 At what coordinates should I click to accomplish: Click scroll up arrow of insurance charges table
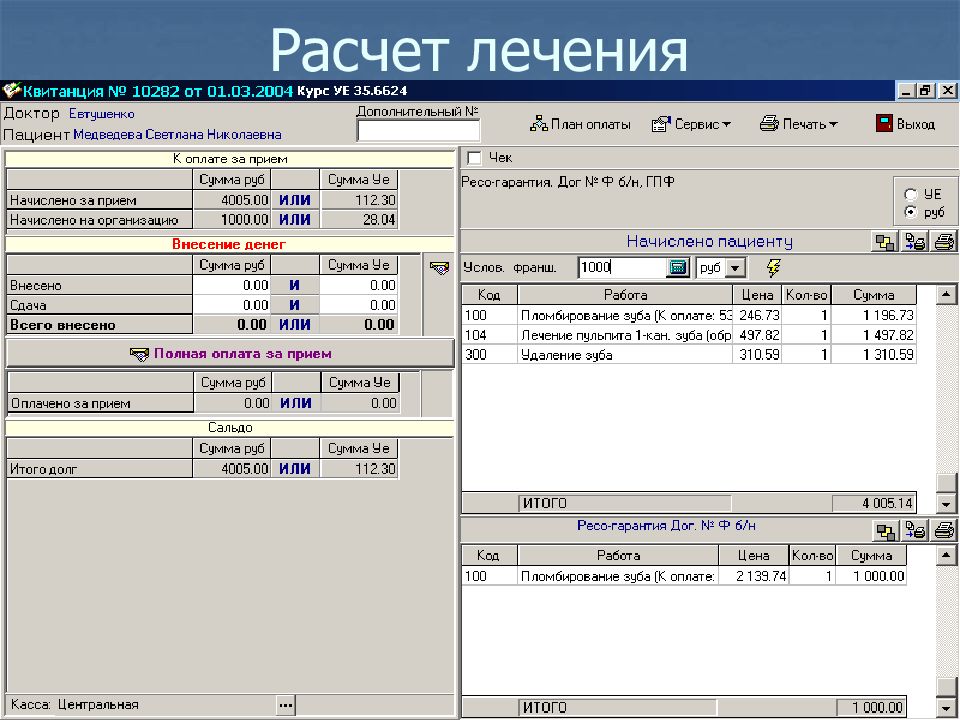[x=947, y=555]
